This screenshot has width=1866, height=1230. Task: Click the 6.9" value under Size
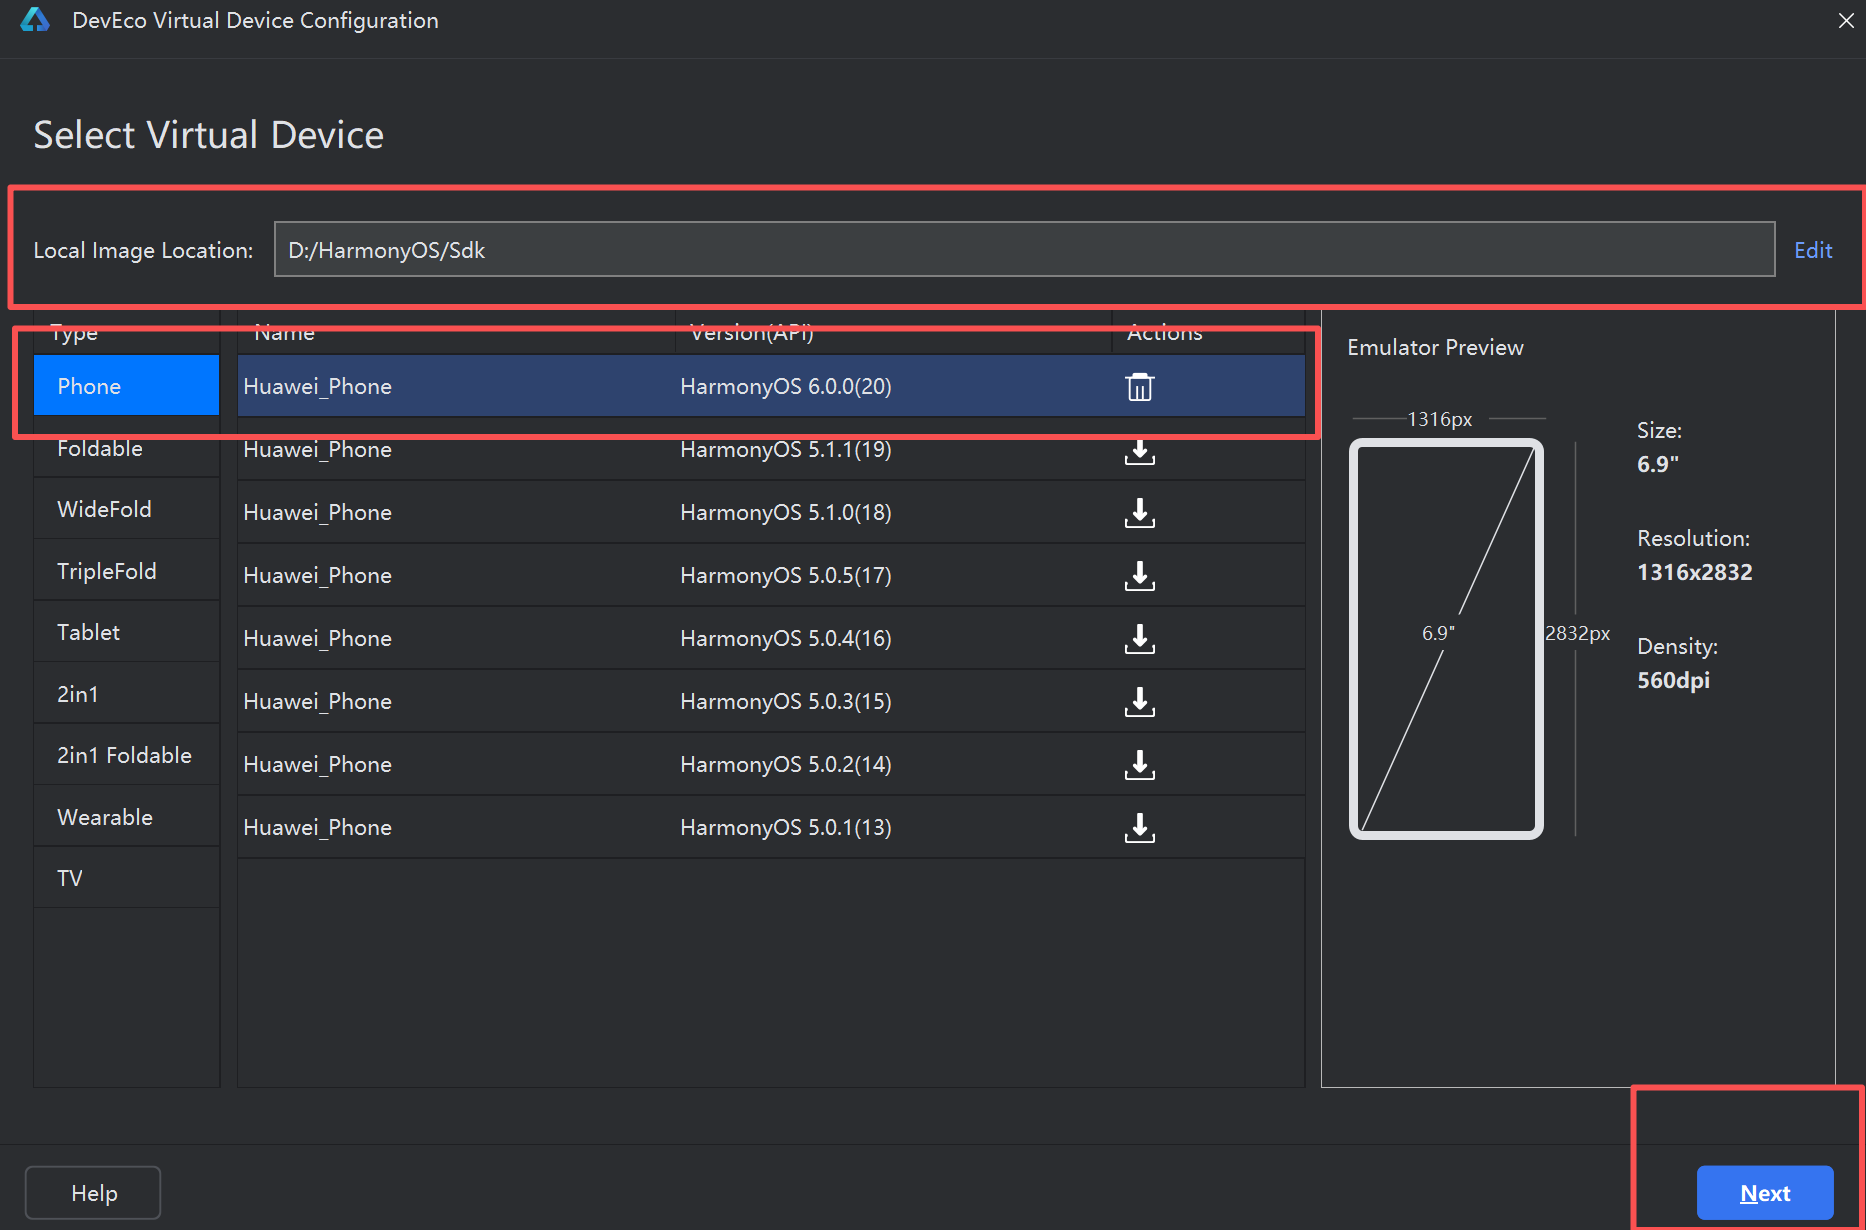point(1657,464)
